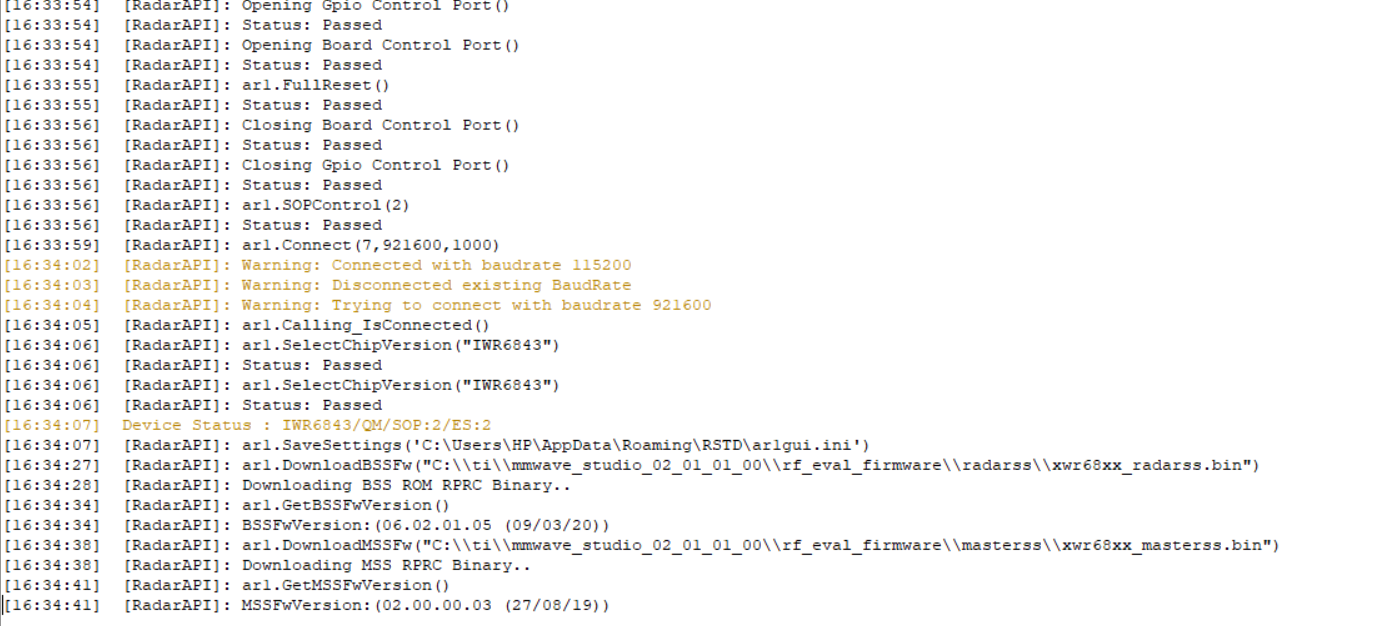Viewport: 1386px width, 626px height.
Task: Select the ar1.SOPControl(2) log entry
Action: [x=207, y=205]
